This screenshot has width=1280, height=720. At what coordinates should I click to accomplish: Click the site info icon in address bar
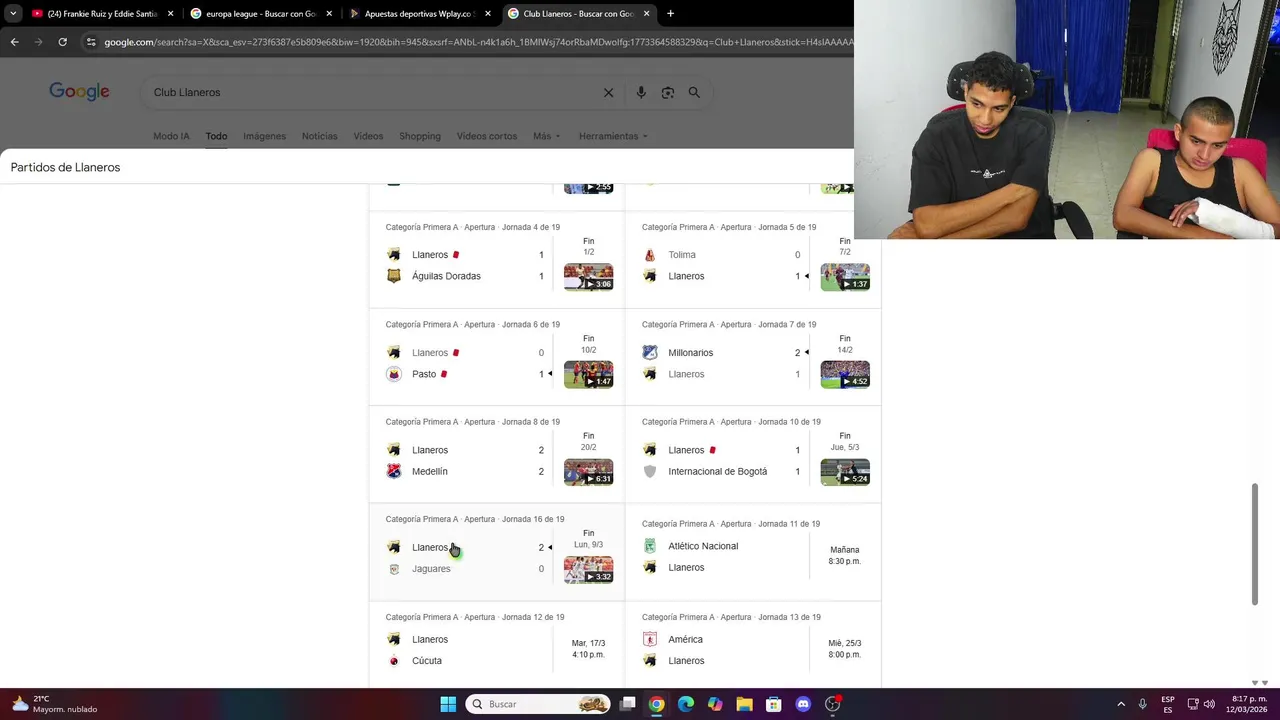click(x=91, y=42)
